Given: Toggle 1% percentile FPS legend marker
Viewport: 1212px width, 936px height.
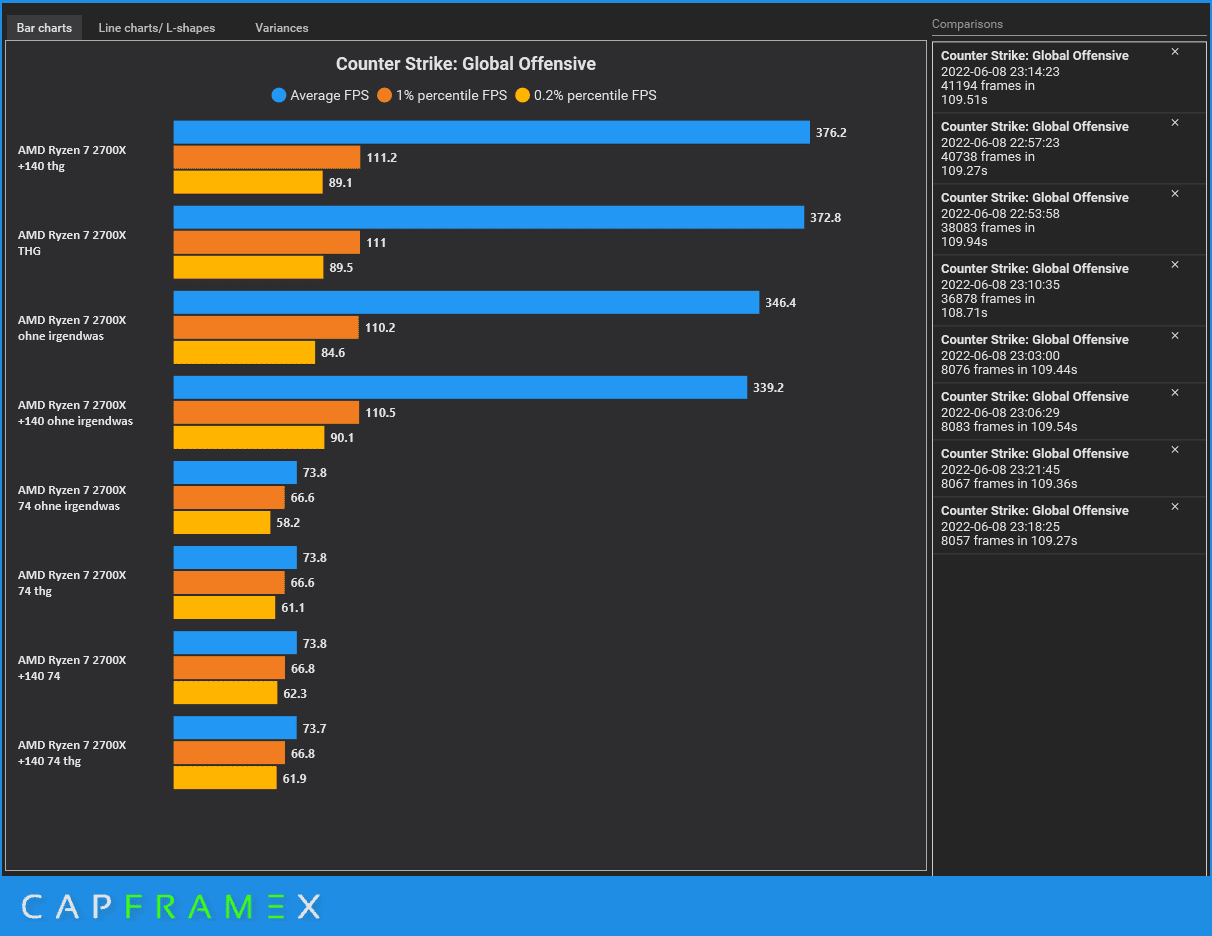Looking at the screenshot, I should click(385, 96).
